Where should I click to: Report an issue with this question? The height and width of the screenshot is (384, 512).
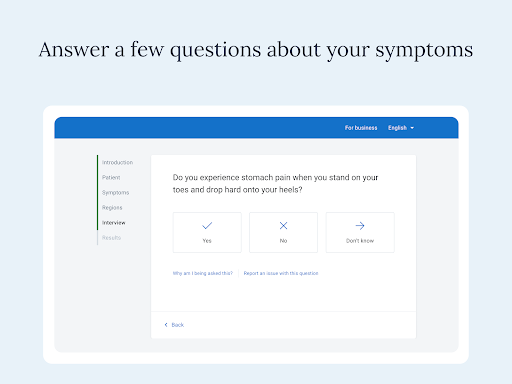[281, 273]
